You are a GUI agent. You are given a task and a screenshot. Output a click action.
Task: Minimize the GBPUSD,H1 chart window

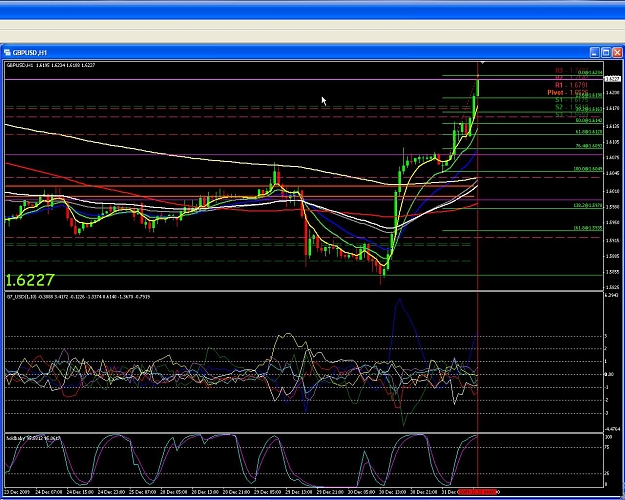pyautogui.click(x=595, y=53)
